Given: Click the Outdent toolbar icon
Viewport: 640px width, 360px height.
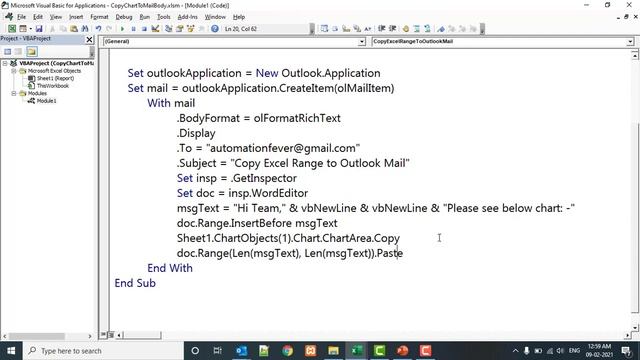Looking at the screenshot, I should [x=392, y=29].
